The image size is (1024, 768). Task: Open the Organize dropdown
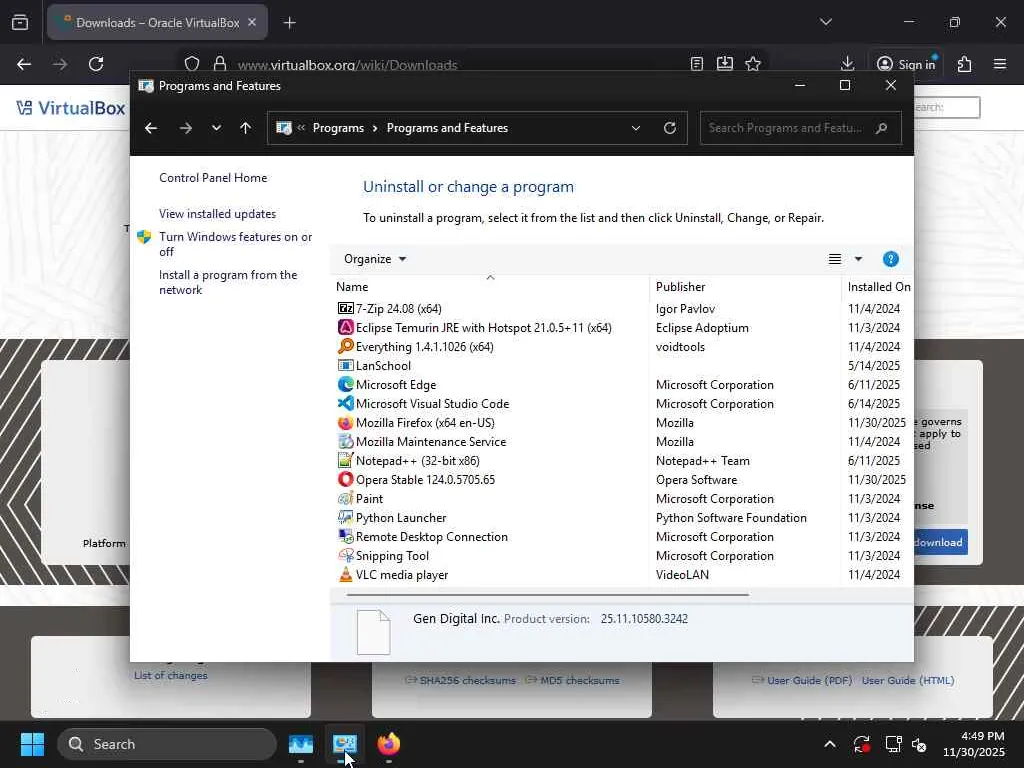point(375,259)
